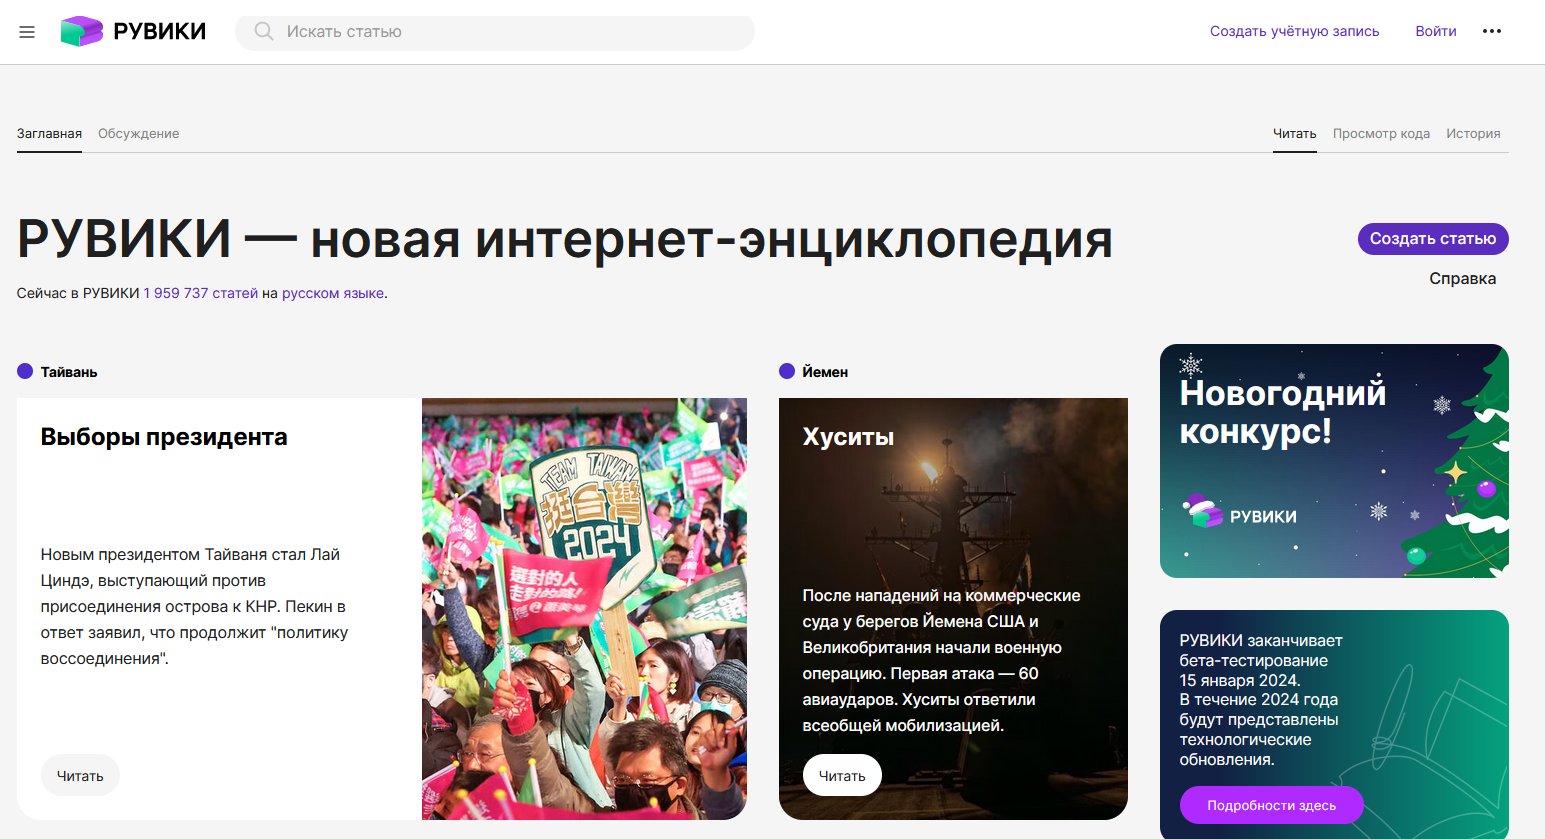Screen dimensions: 1545x839
Task: Select the Заглавная tab
Action: click(49, 133)
